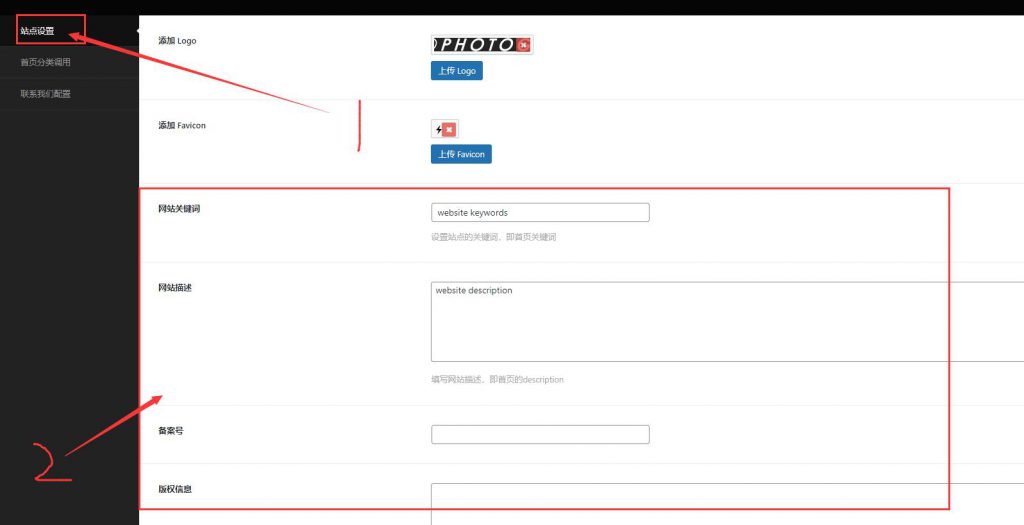Screen dimensions: 1024x525
Task: Click the lightning bolt favicon preview
Action: (438, 129)
